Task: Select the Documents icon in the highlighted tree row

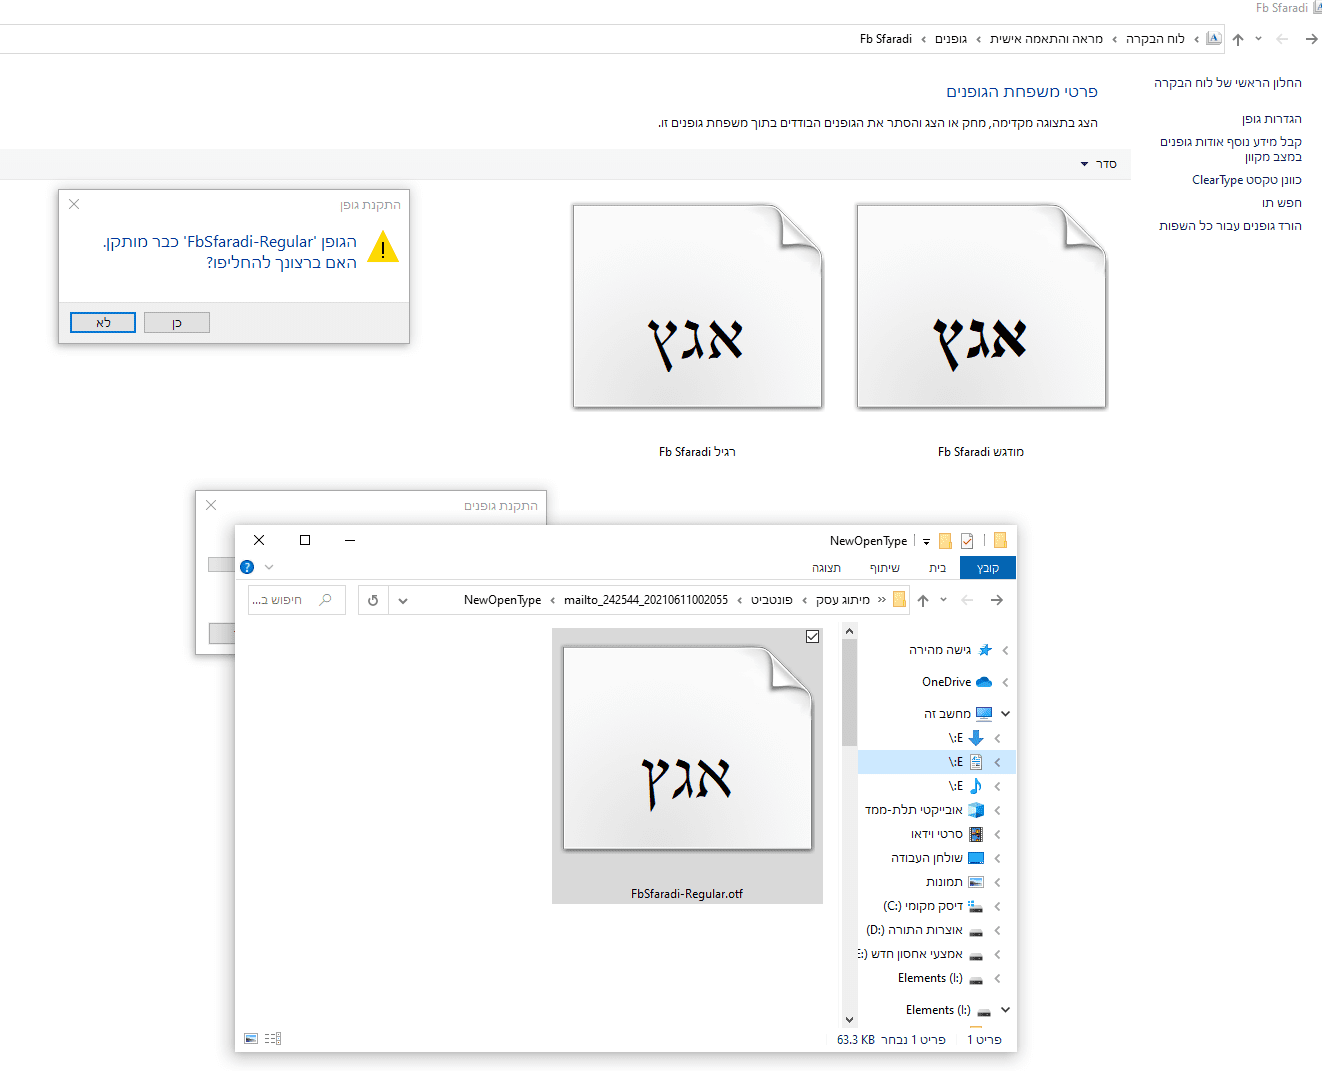Action: pyautogui.click(x=976, y=762)
